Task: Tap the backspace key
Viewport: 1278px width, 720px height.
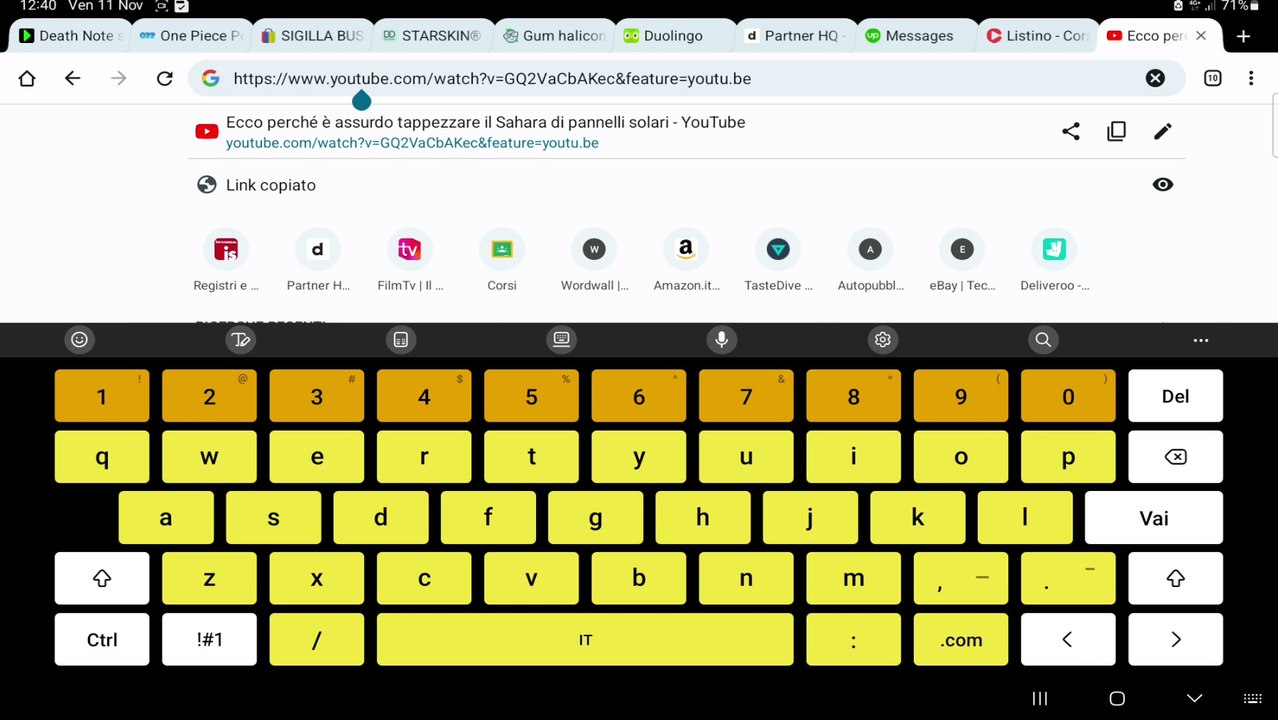Action: click(1175, 457)
